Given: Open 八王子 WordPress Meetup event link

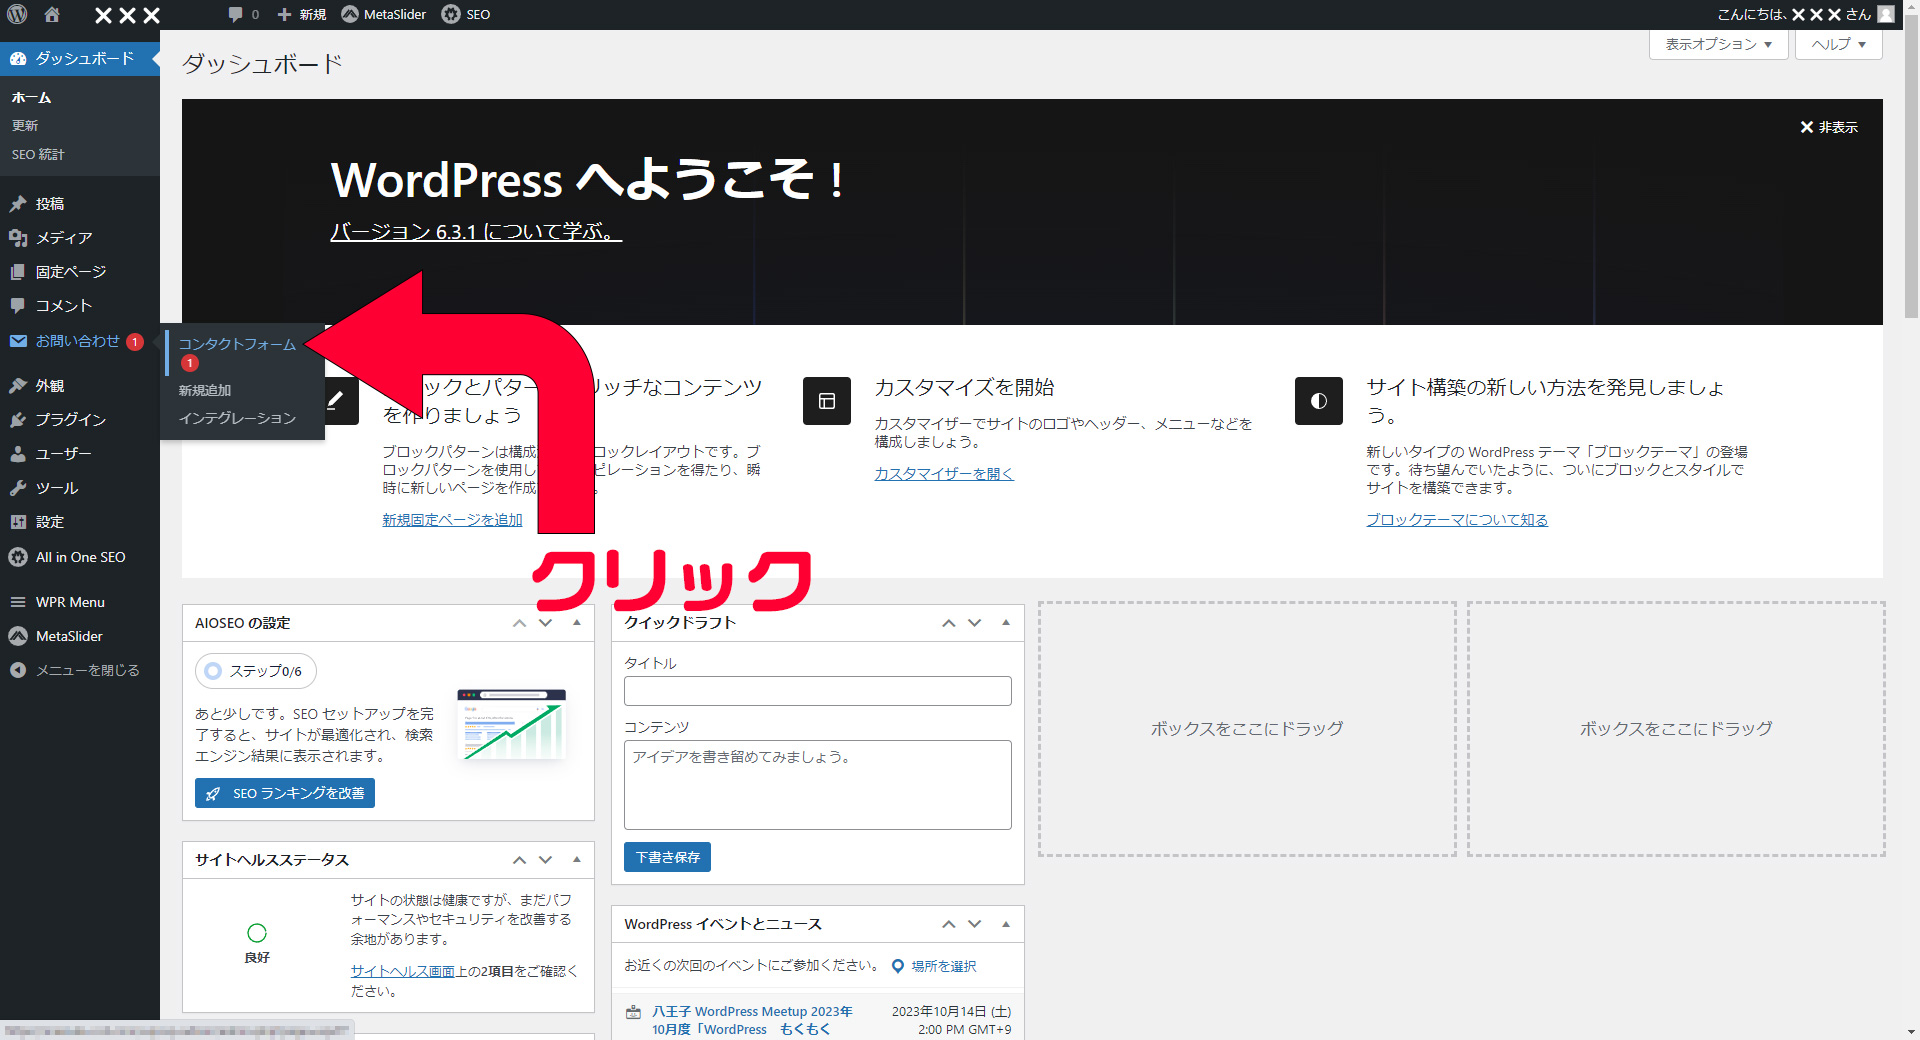Looking at the screenshot, I should tap(752, 1020).
